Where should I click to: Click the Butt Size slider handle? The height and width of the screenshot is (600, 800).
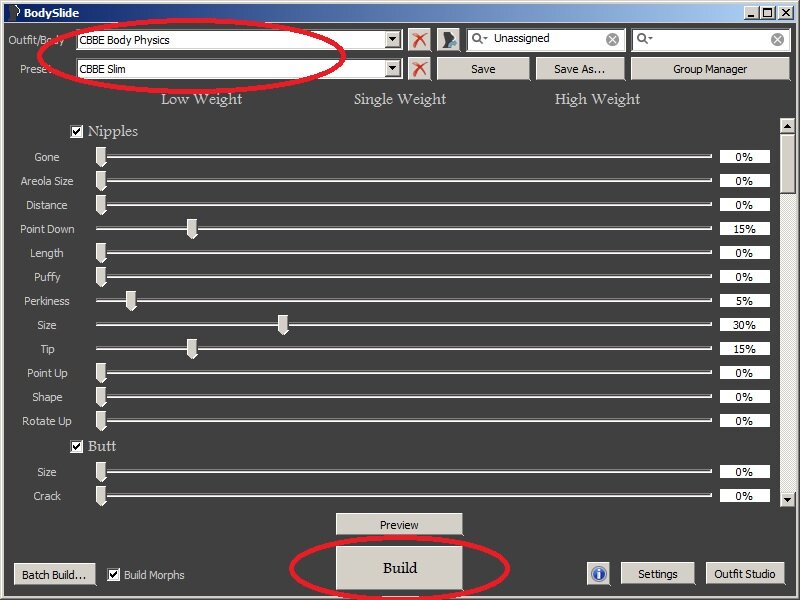pyautogui.click(x=101, y=472)
